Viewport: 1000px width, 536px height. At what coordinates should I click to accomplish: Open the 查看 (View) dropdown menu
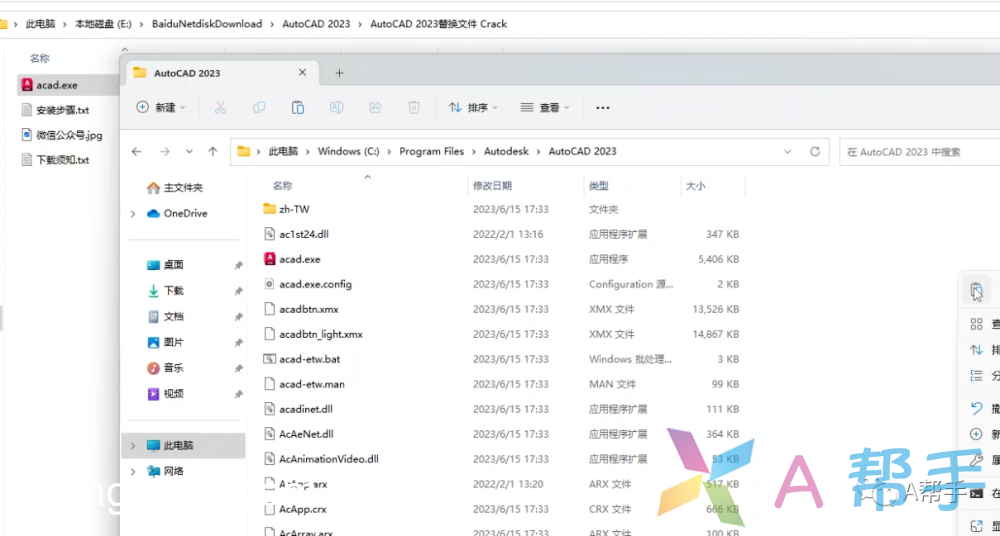(x=545, y=107)
